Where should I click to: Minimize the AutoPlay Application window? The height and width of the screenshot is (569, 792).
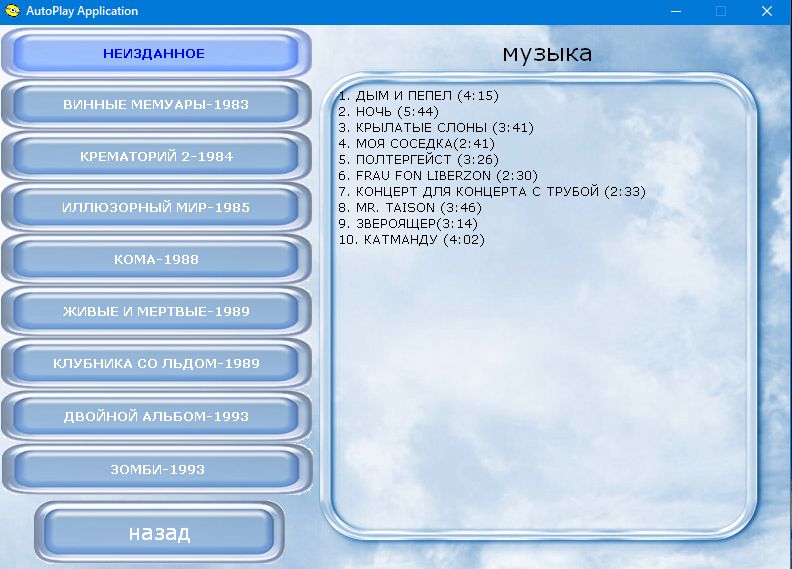click(x=676, y=11)
